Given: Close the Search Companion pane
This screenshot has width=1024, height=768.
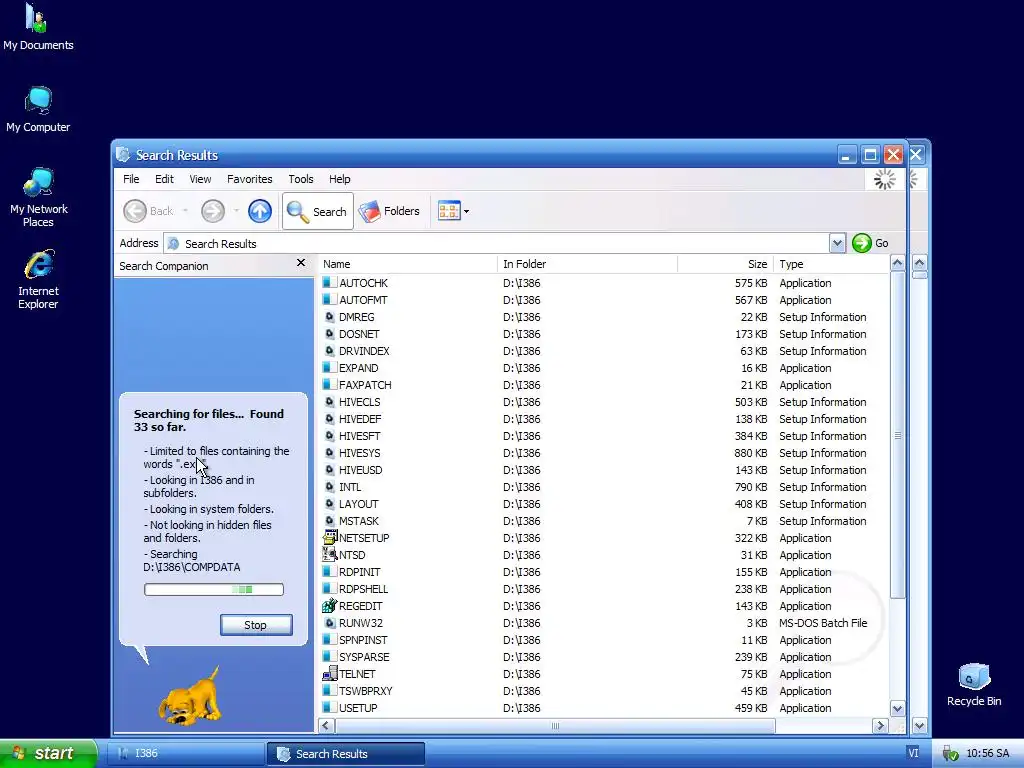Looking at the screenshot, I should pos(300,263).
